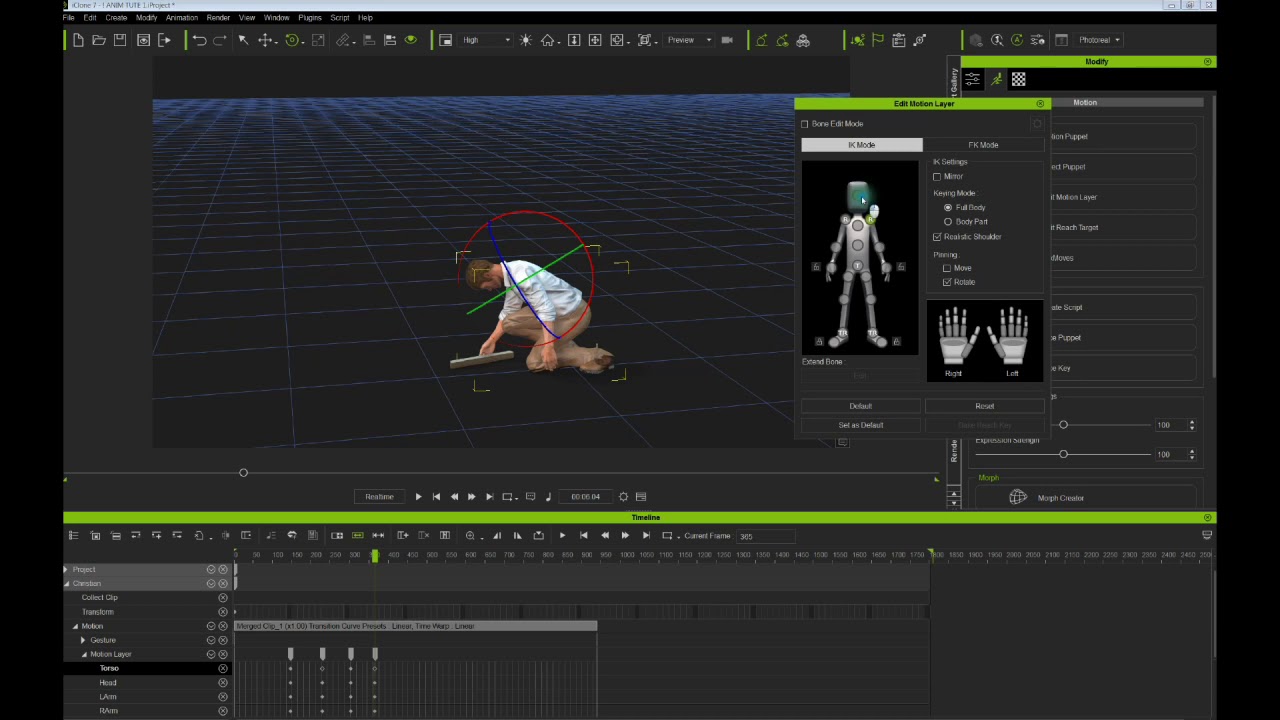The width and height of the screenshot is (1280, 720).
Task: Toggle the Realistic Shoulder checkbox
Action: [x=938, y=237]
